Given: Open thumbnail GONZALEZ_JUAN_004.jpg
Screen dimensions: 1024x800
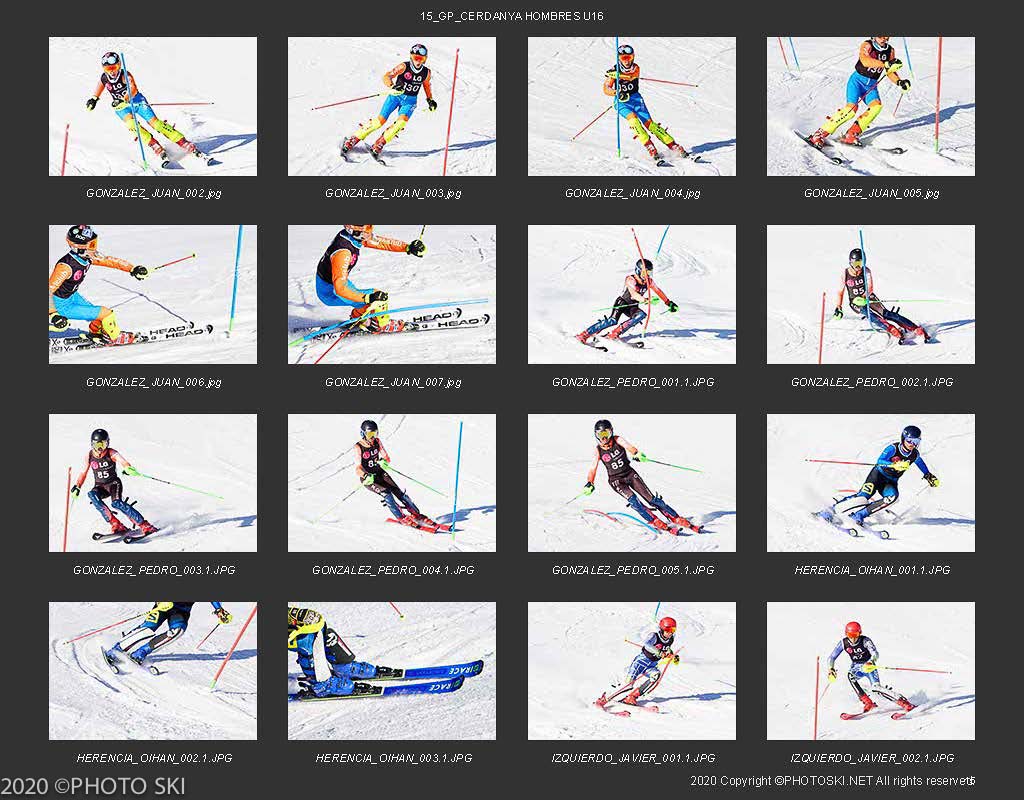Looking at the screenshot, I should (632, 106).
